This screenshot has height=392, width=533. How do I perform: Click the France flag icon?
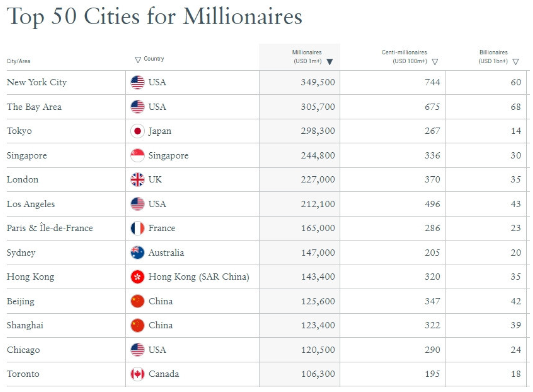click(137, 228)
